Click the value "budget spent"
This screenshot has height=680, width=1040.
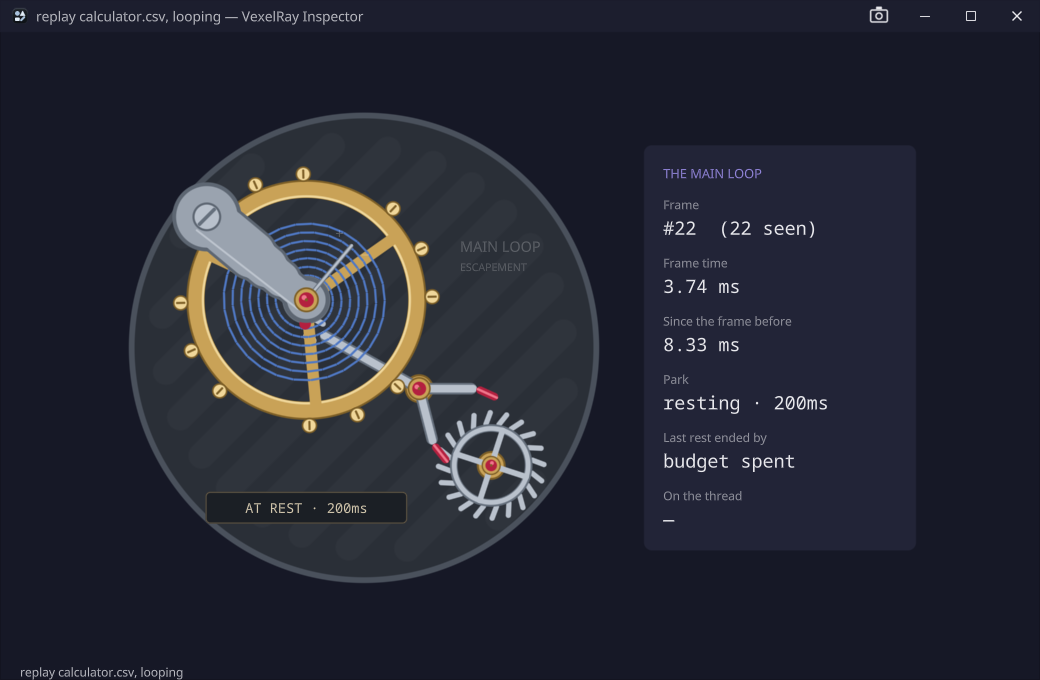click(729, 462)
